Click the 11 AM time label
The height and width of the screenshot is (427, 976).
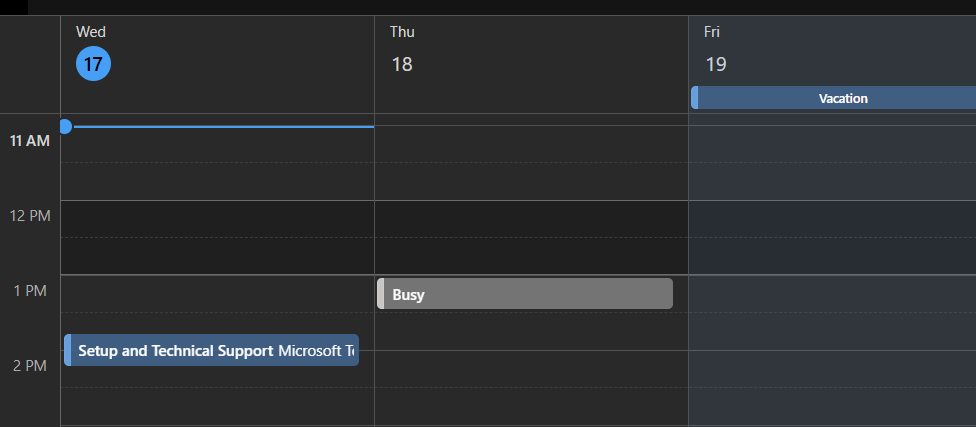tap(29, 141)
